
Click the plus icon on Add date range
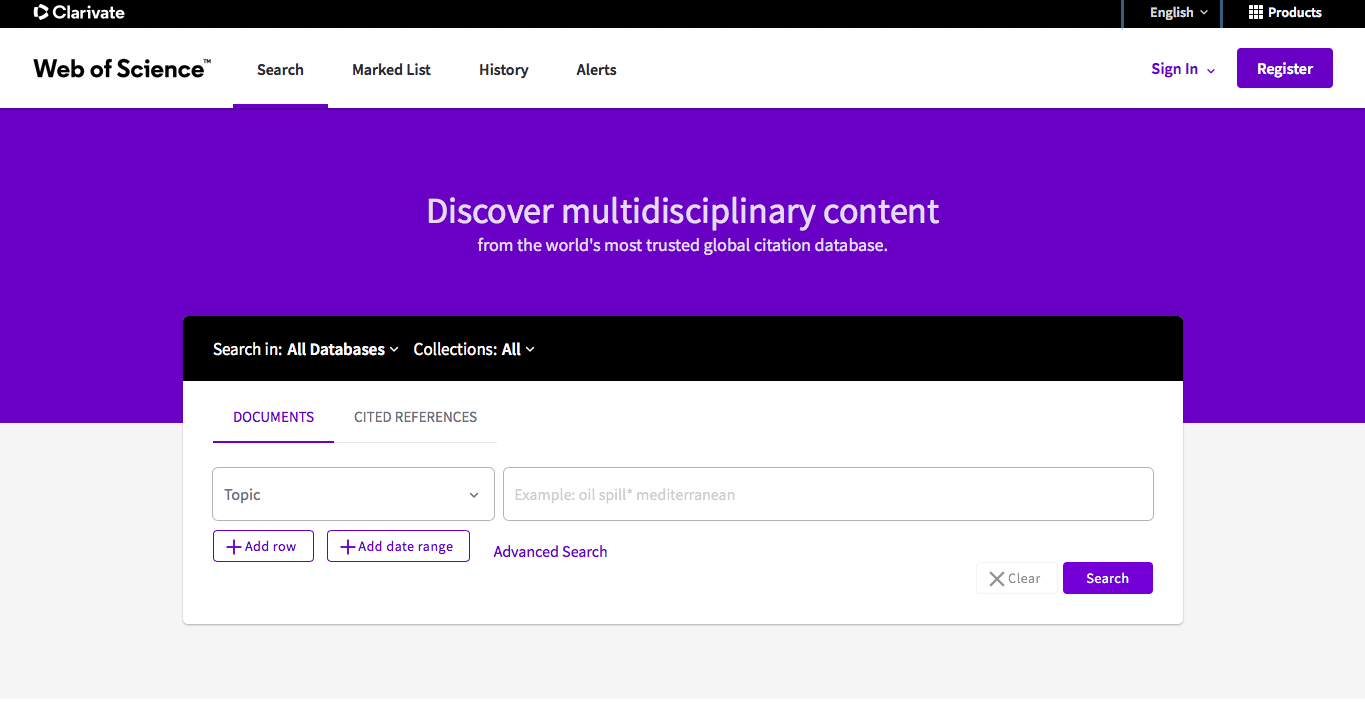[348, 547]
